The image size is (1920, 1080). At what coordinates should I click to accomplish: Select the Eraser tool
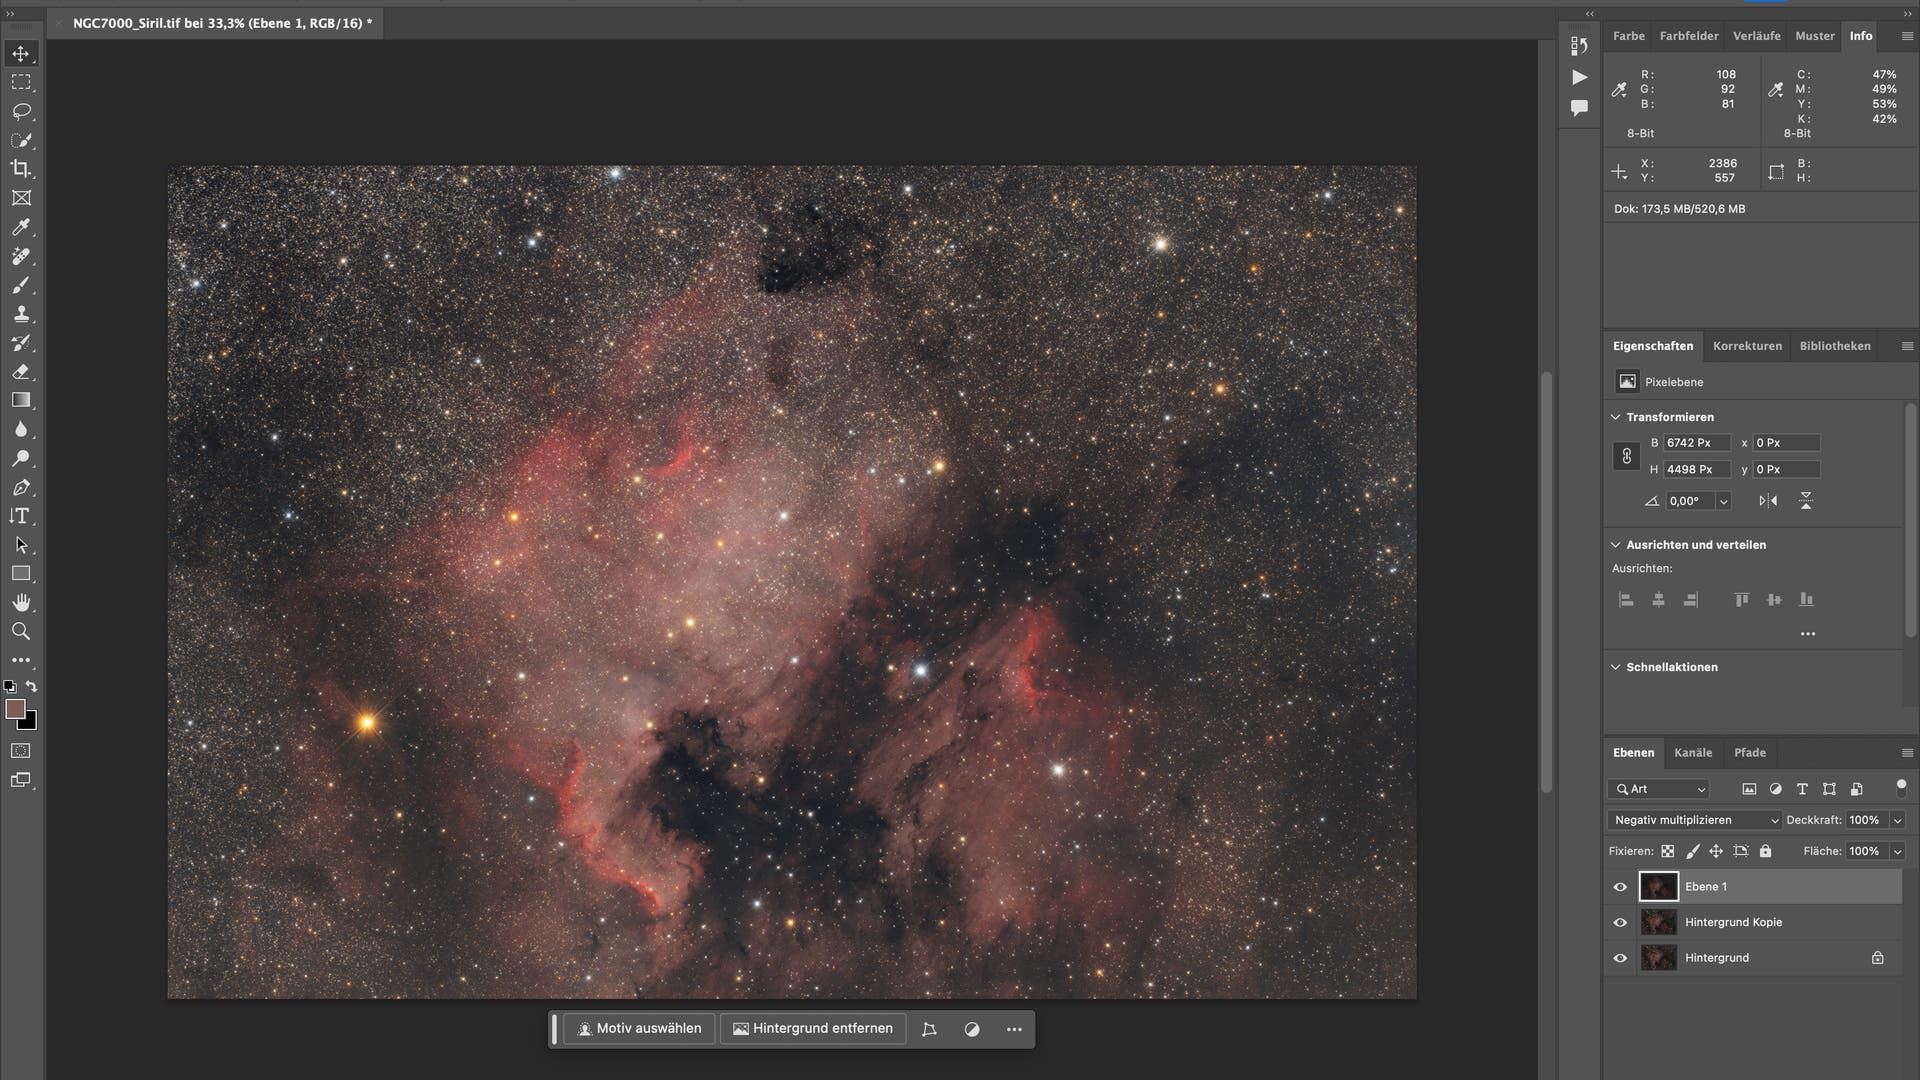click(21, 372)
